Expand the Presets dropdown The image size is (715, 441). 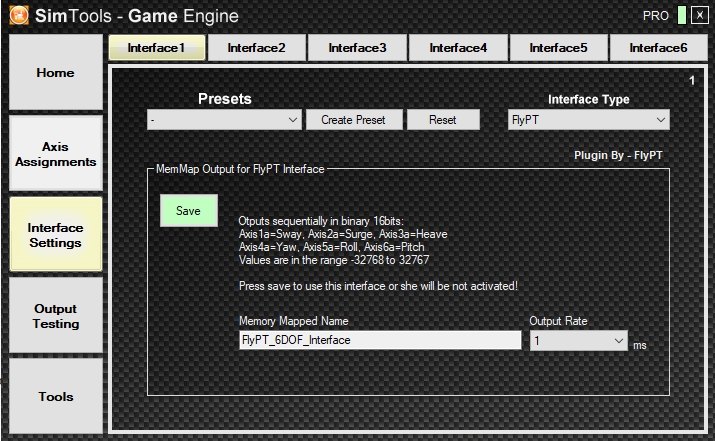[224, 120]
